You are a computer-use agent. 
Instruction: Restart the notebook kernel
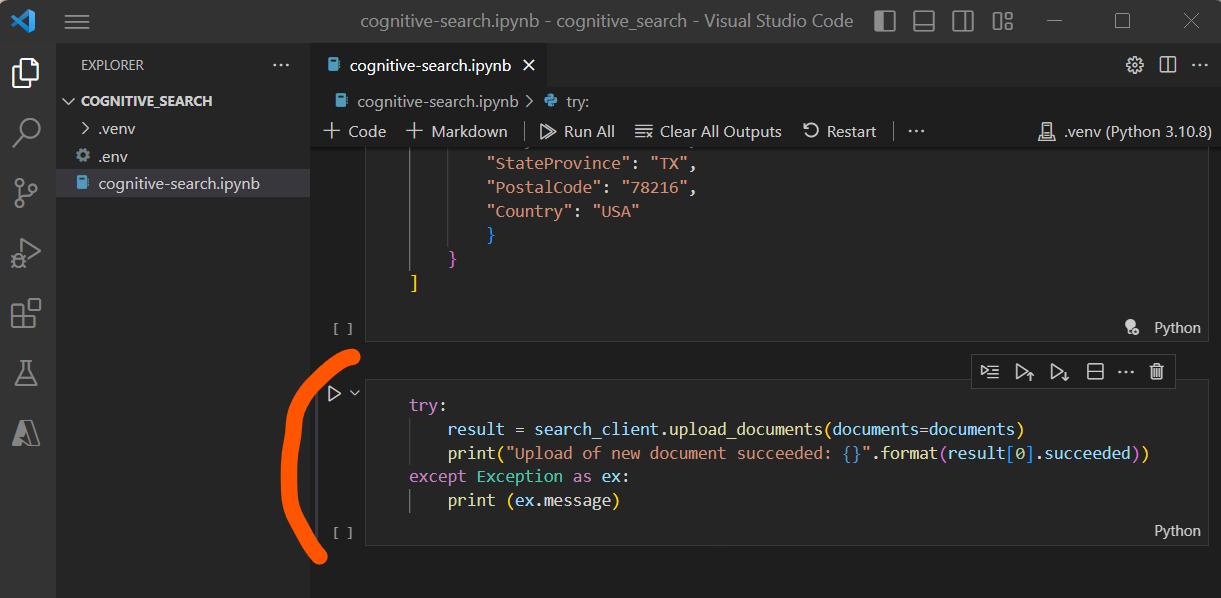tap(839, 131)
